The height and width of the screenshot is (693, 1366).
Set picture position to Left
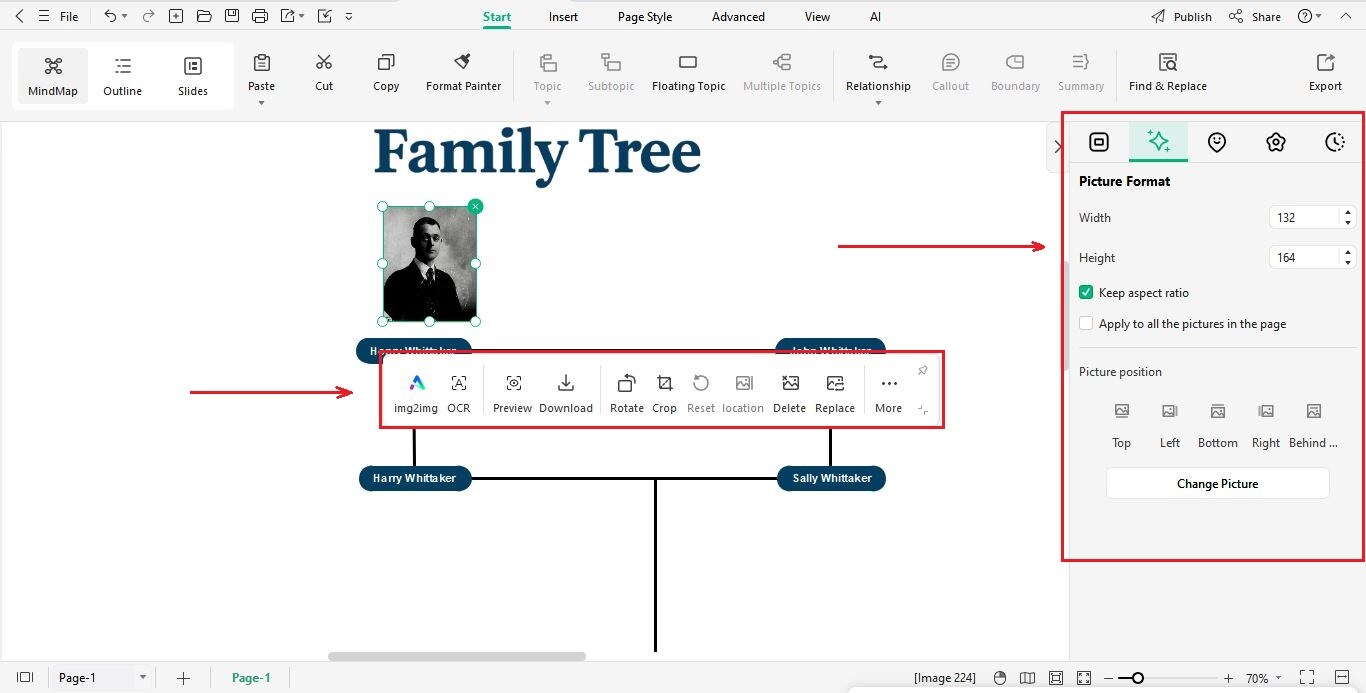click(x=1170, y=425)
